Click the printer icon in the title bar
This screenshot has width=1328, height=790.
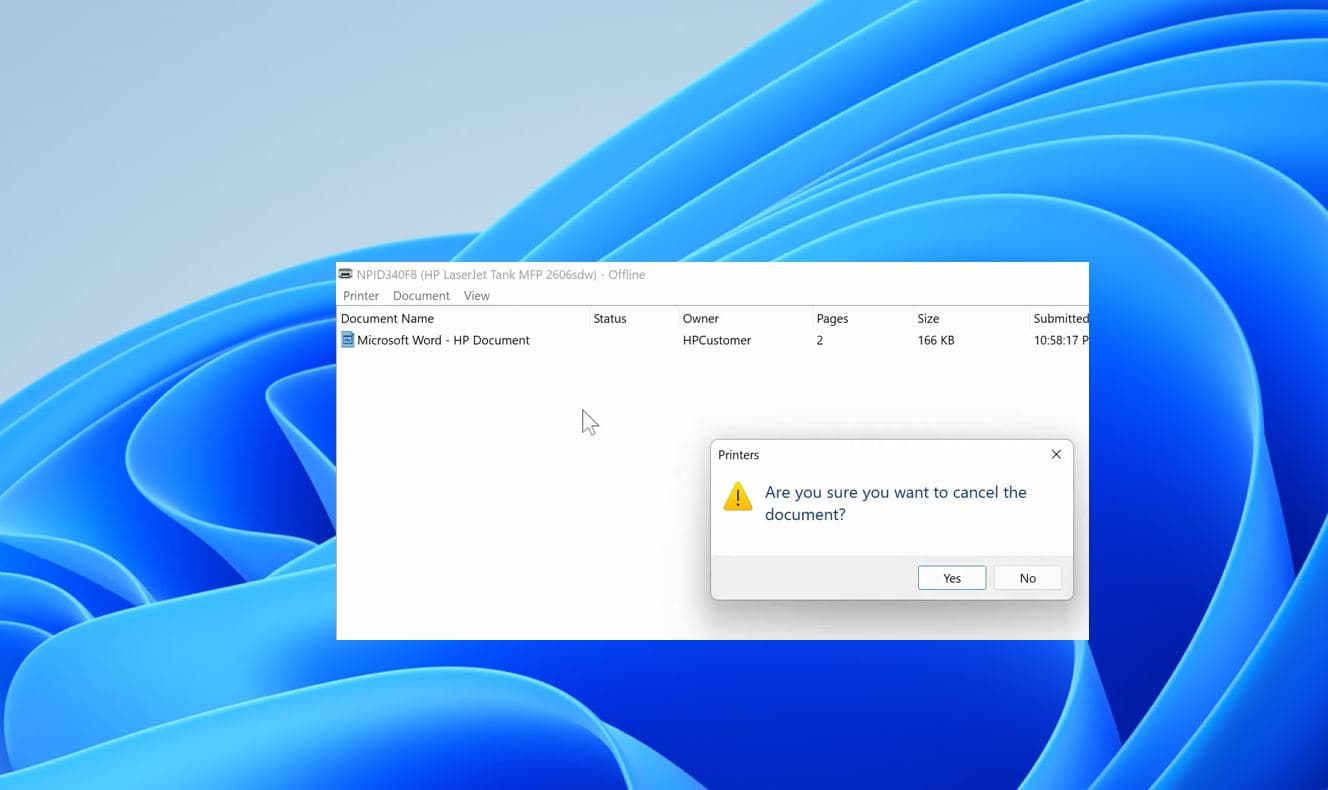(345, 274)
